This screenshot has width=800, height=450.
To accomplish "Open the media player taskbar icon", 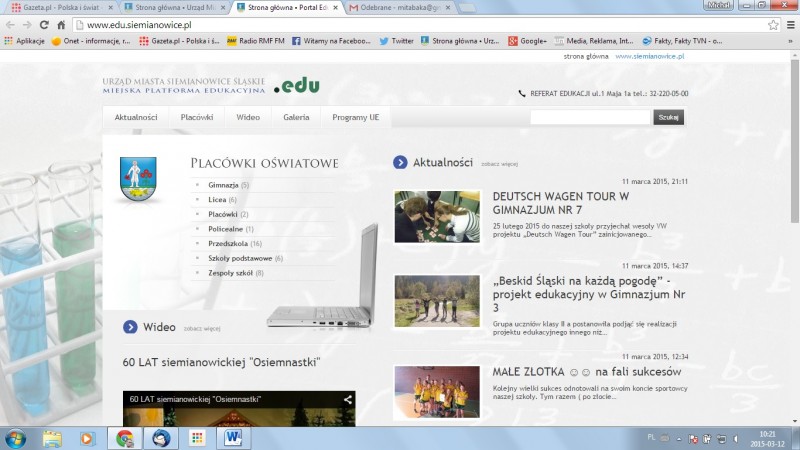I will [87, 438].
